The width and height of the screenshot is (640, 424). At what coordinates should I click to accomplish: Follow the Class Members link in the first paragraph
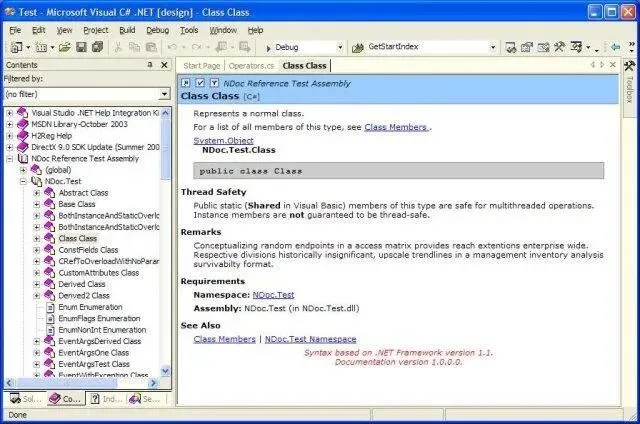(x=396, y=127)
